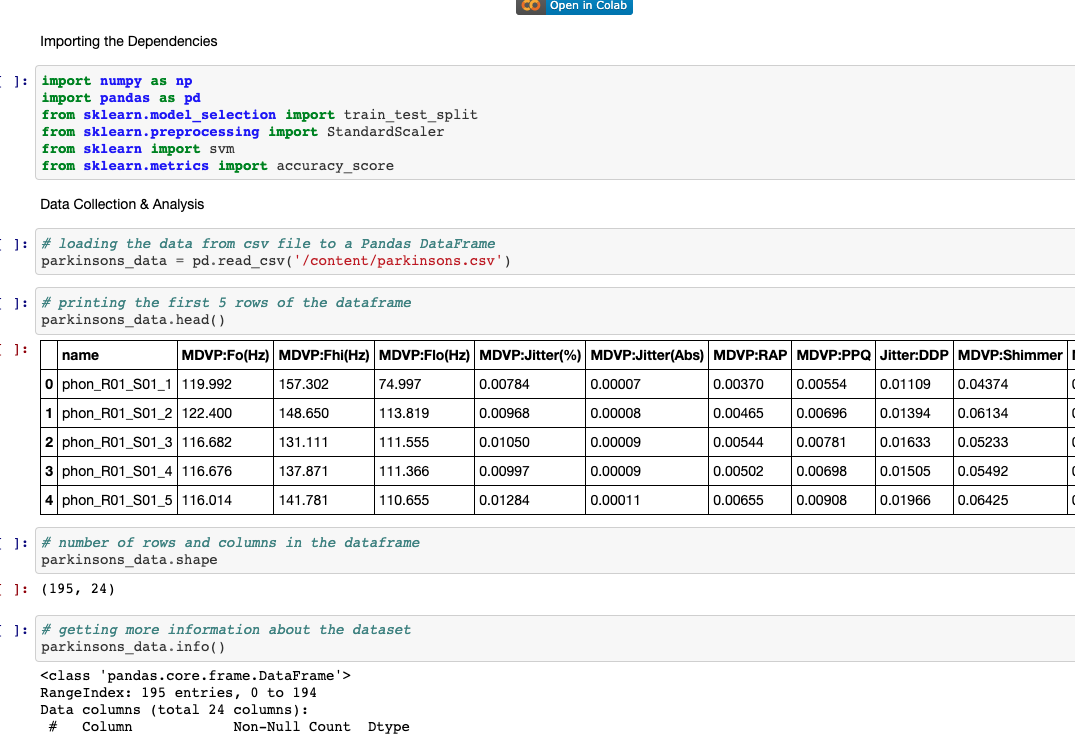Click the 'RangeIndex: 195 entries' output line
Viewport: 1075px width, 741px height.
[x=178, y=692]
